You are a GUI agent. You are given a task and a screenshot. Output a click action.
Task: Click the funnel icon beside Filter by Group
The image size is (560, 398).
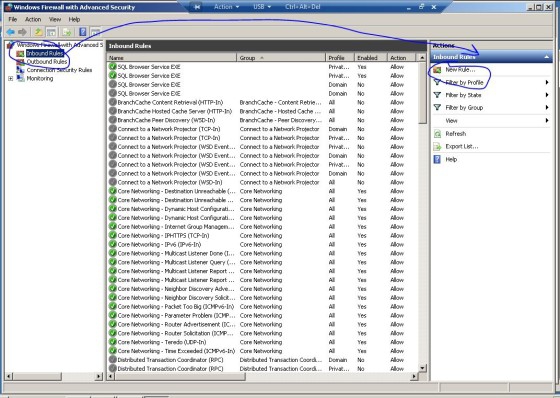point(437,108)
